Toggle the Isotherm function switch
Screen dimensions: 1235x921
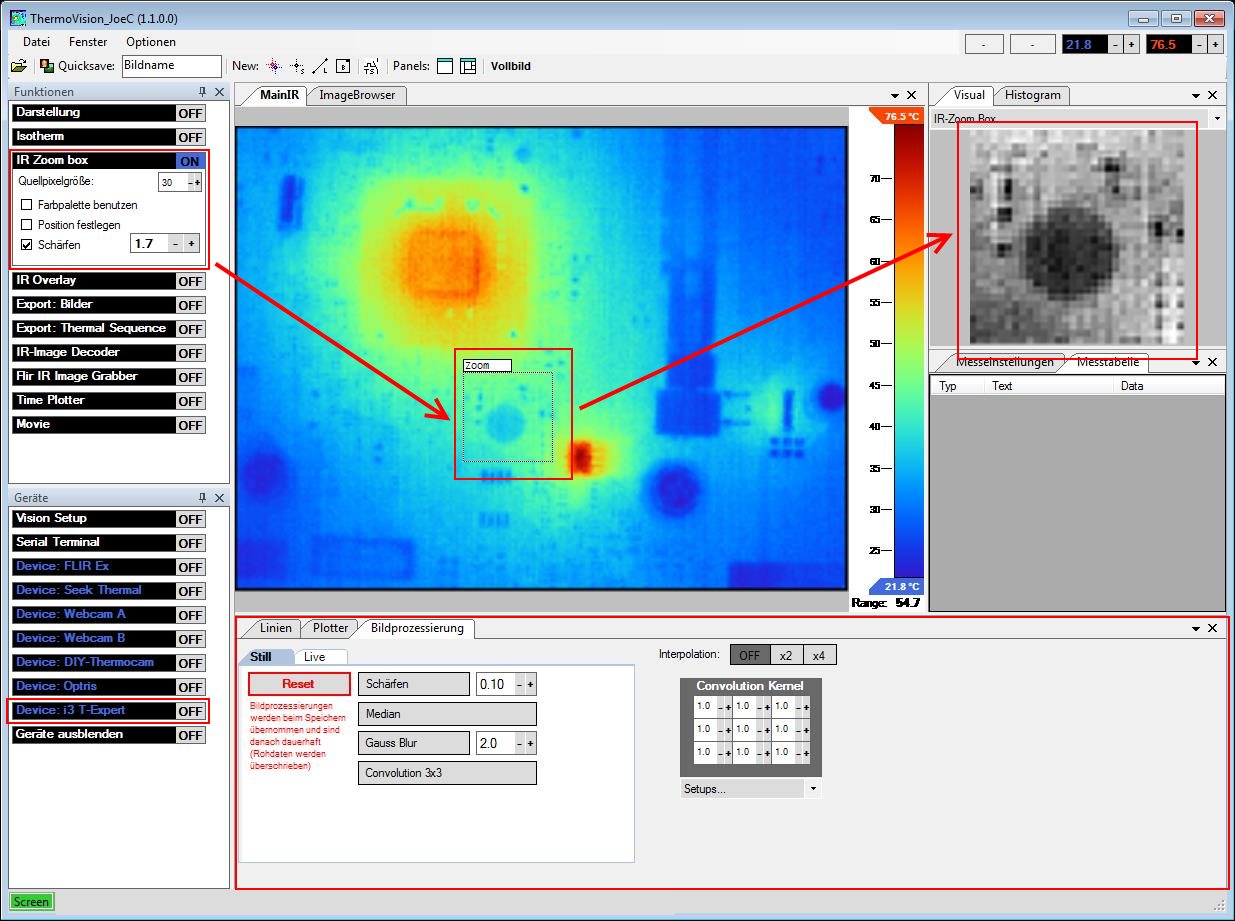190,137
